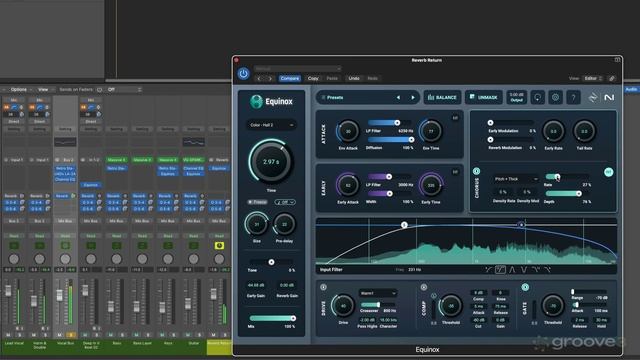Toggle the Comp section power button
This screenshot has height=360, width=640.
pyautogui.click(x=424, y=287)
